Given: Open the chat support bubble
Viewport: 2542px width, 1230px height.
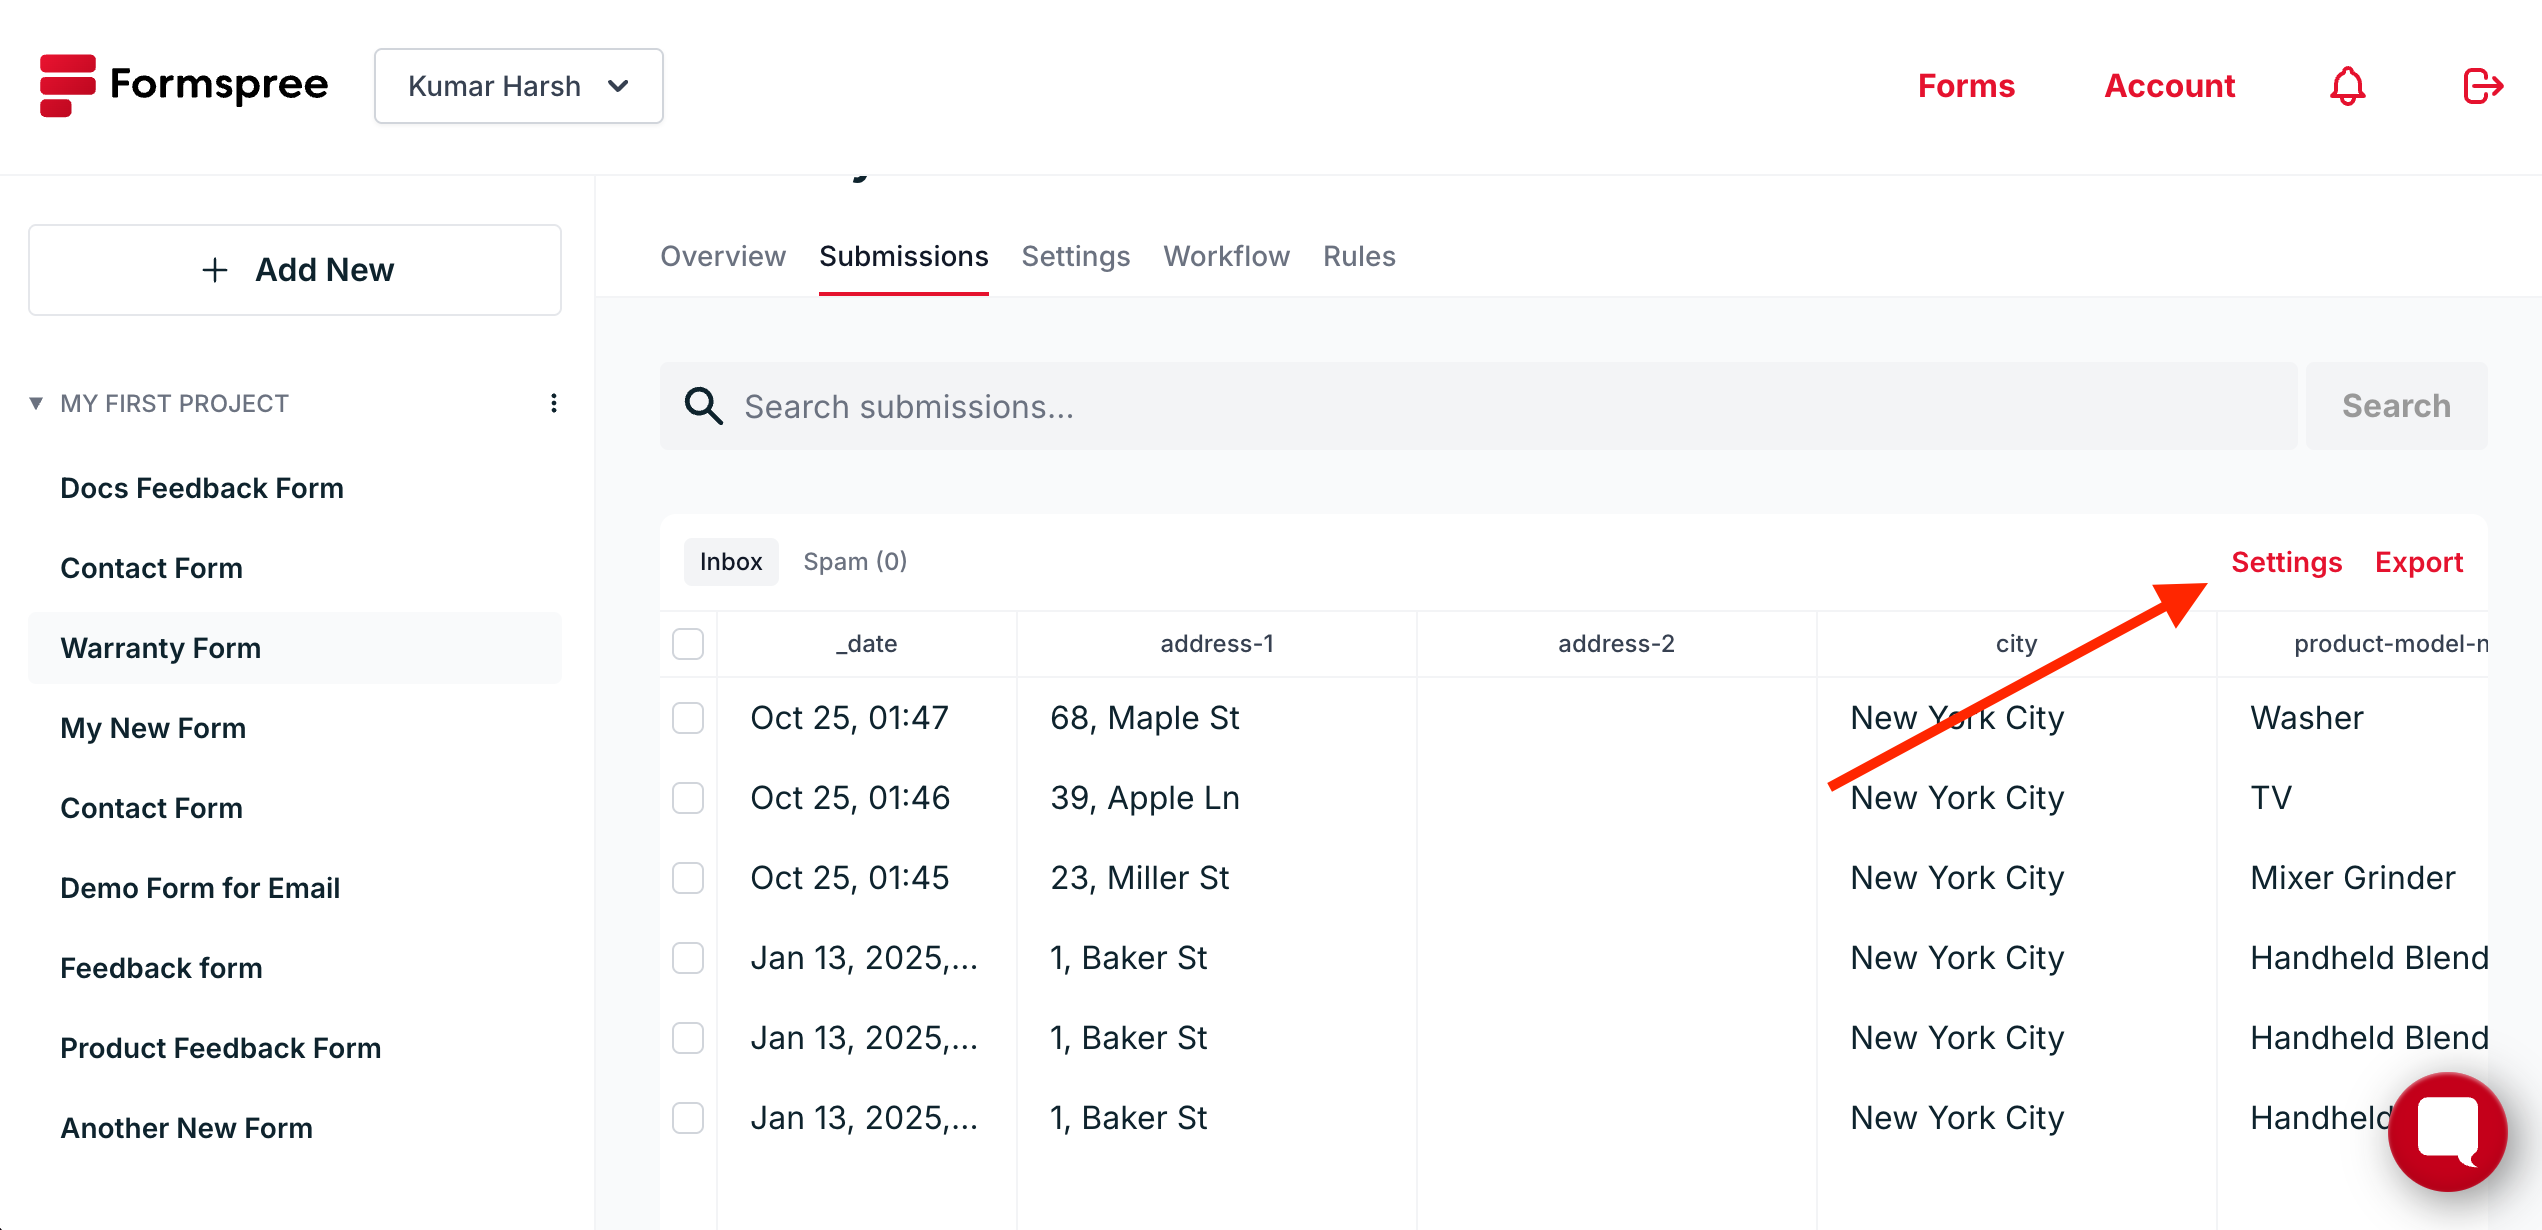Looking at the screenshot, I should (x=2446, y=1131).
